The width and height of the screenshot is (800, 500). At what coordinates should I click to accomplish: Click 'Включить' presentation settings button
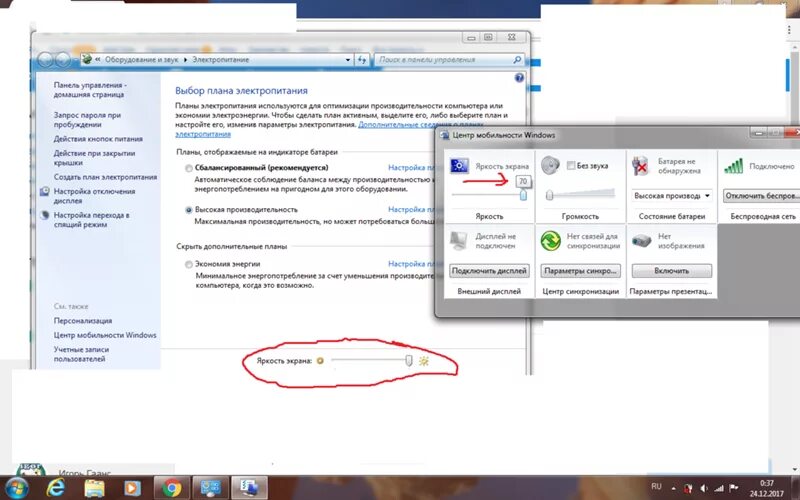coord(671,271)
